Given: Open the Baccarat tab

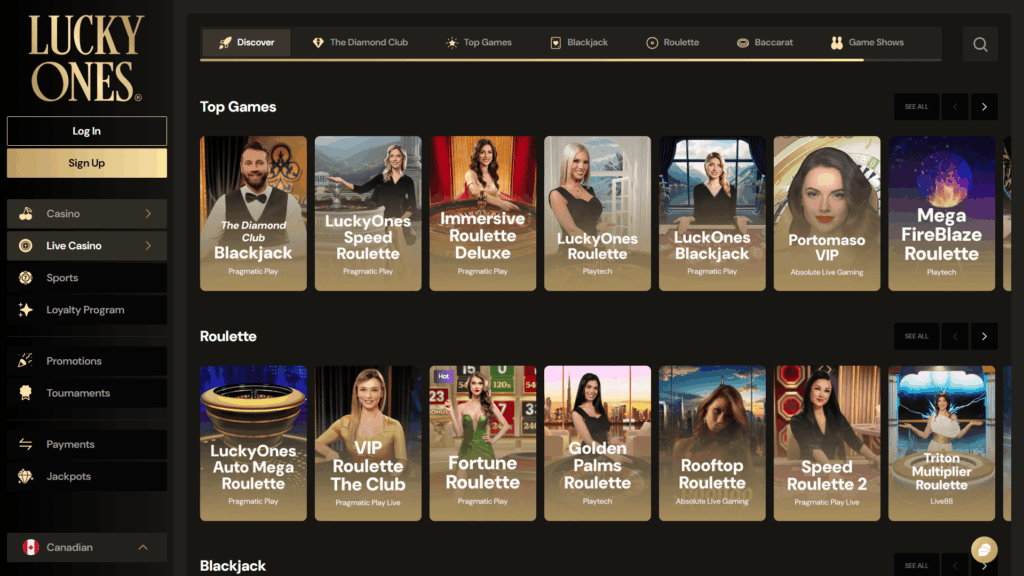Looking at the screenshot, I should (765, 43).
